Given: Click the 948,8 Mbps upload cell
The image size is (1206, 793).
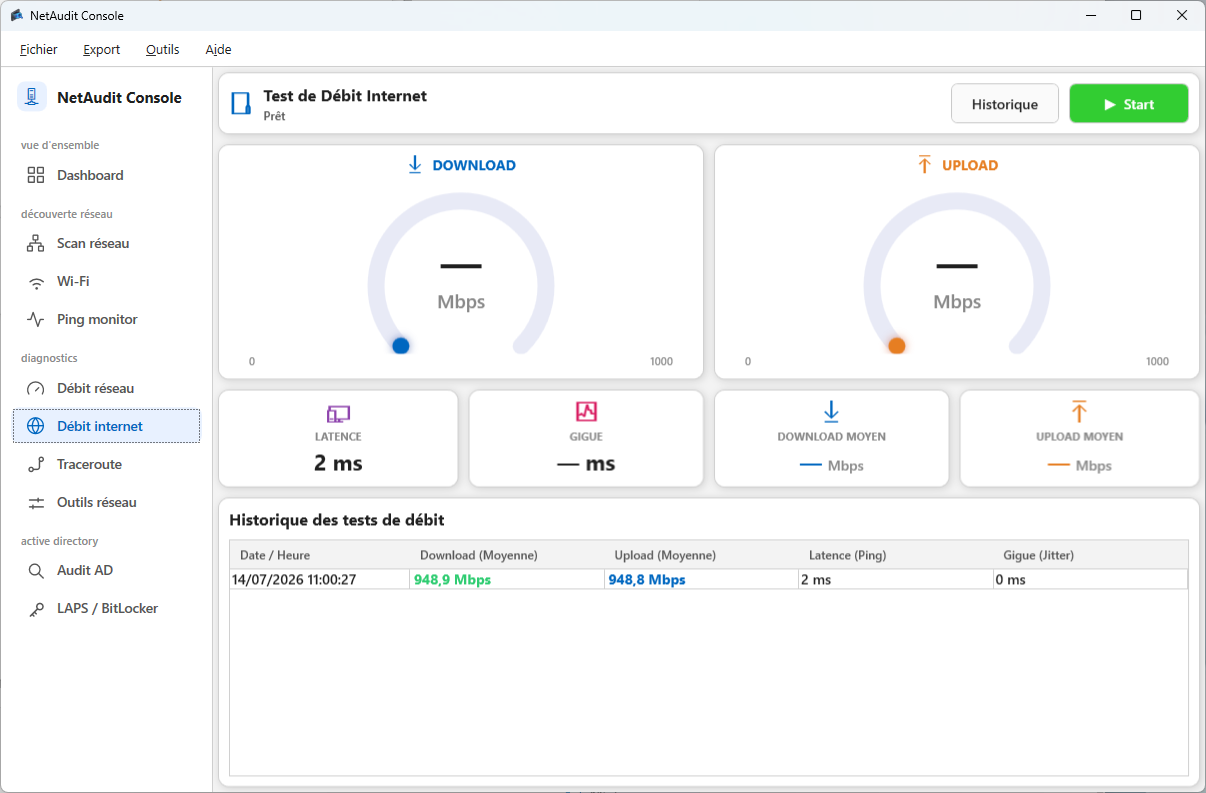Looking at the screenshot, I should (701, 579).
